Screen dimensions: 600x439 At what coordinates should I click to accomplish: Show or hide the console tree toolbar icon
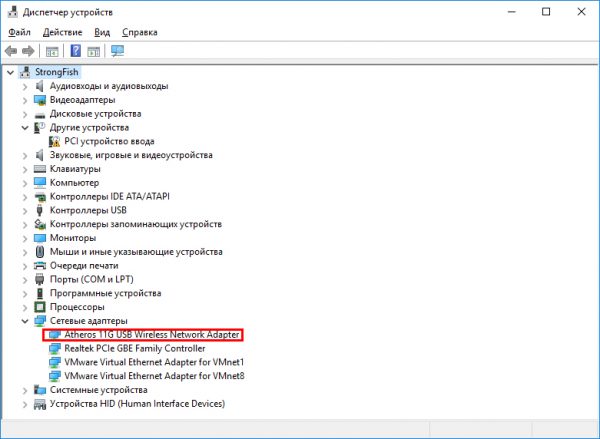click(x=52, y=51)
